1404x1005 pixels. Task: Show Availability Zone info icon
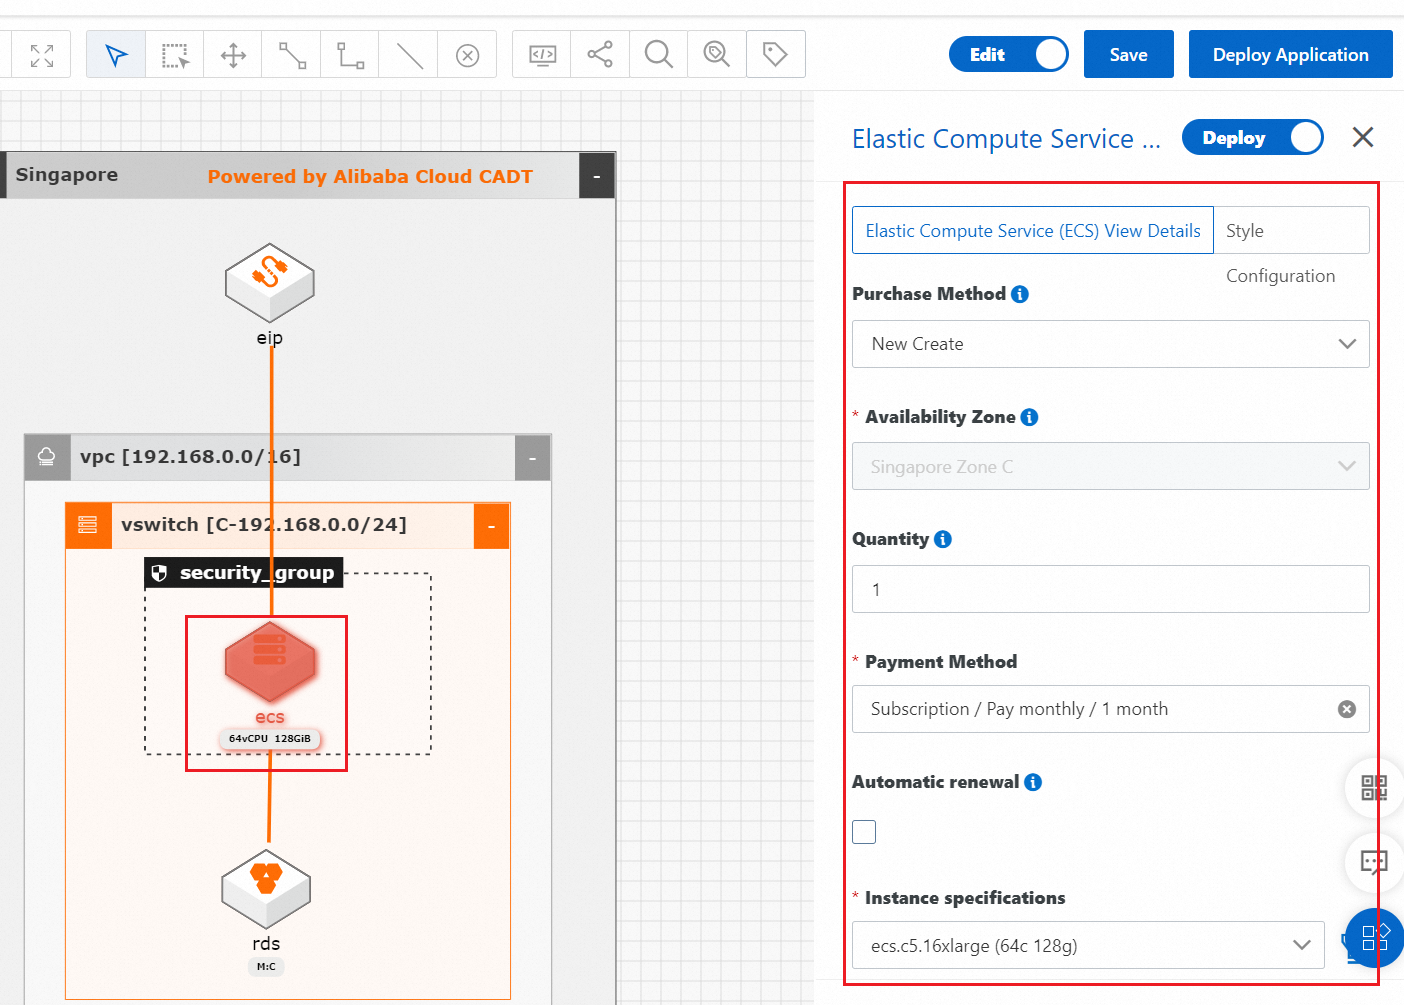pos(1030,417)
